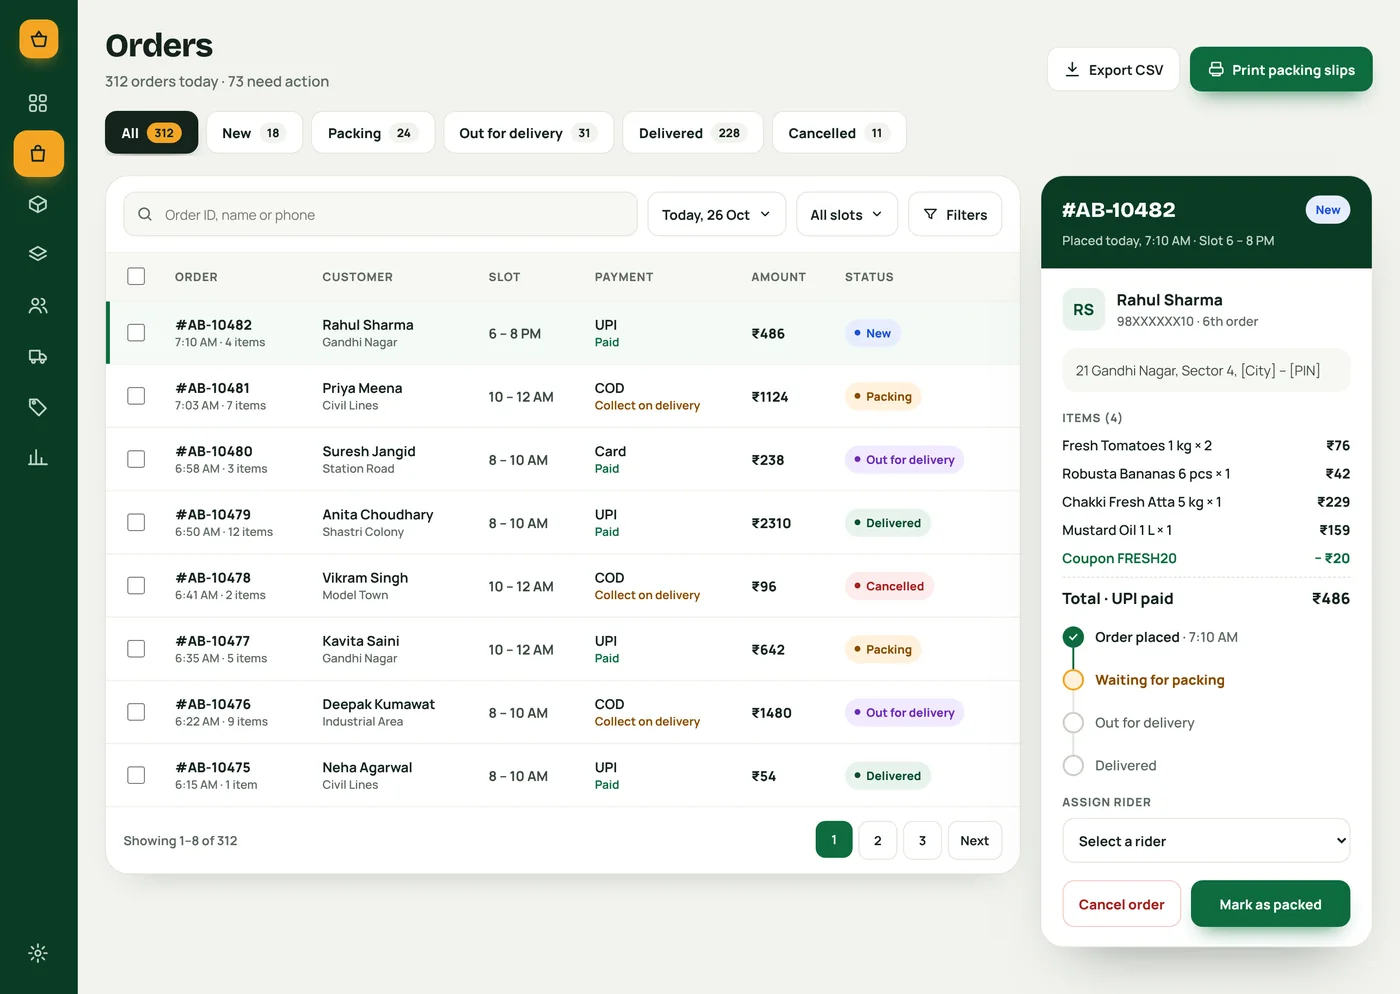Open the Delivered tab
The width and height of the screenshot is (1400, 994).
(693, 133)
